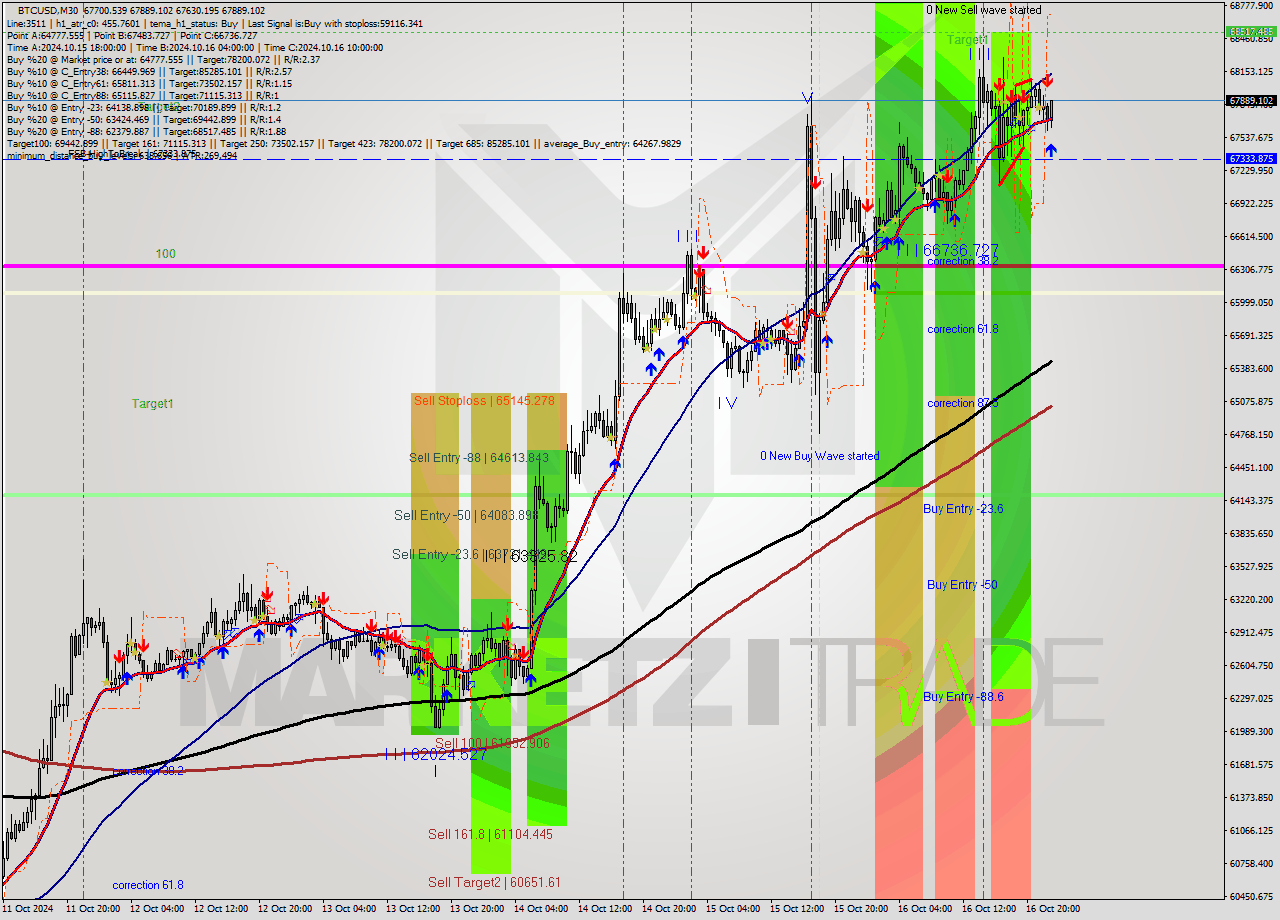Click 'correction 61.8' label in bottom-left corner

point(148,885)
